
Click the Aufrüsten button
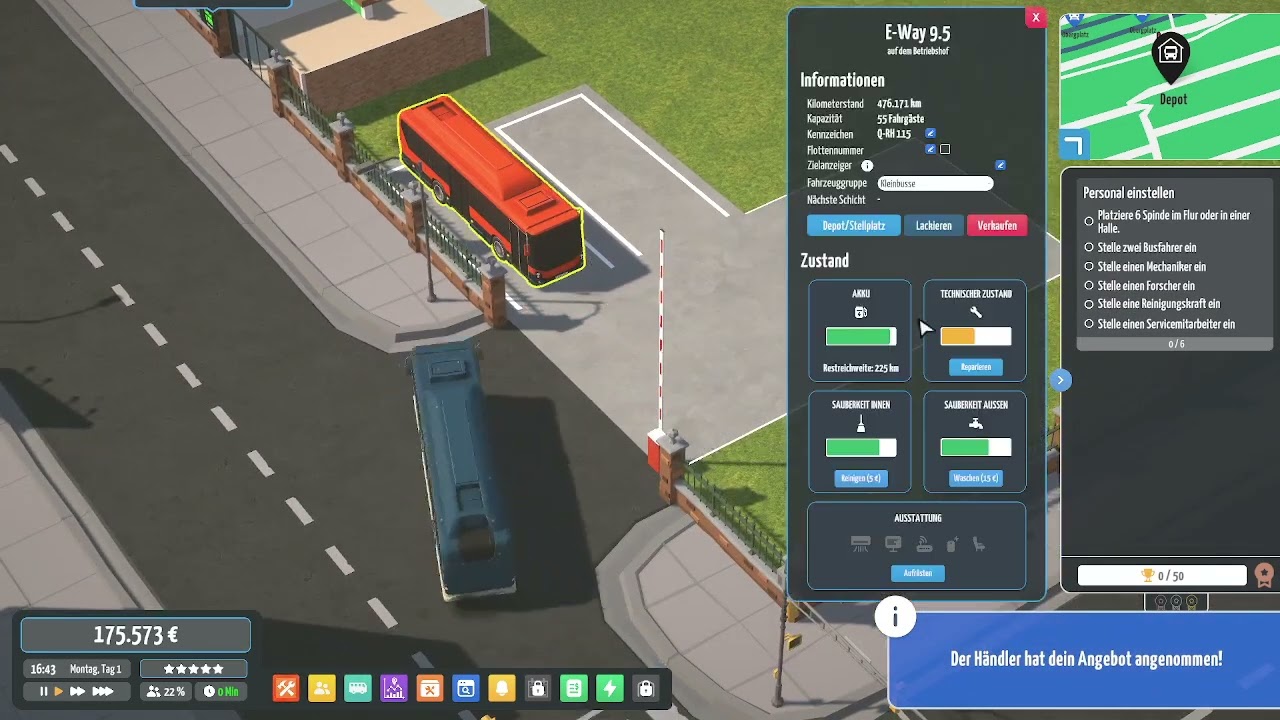pos(917,573)
